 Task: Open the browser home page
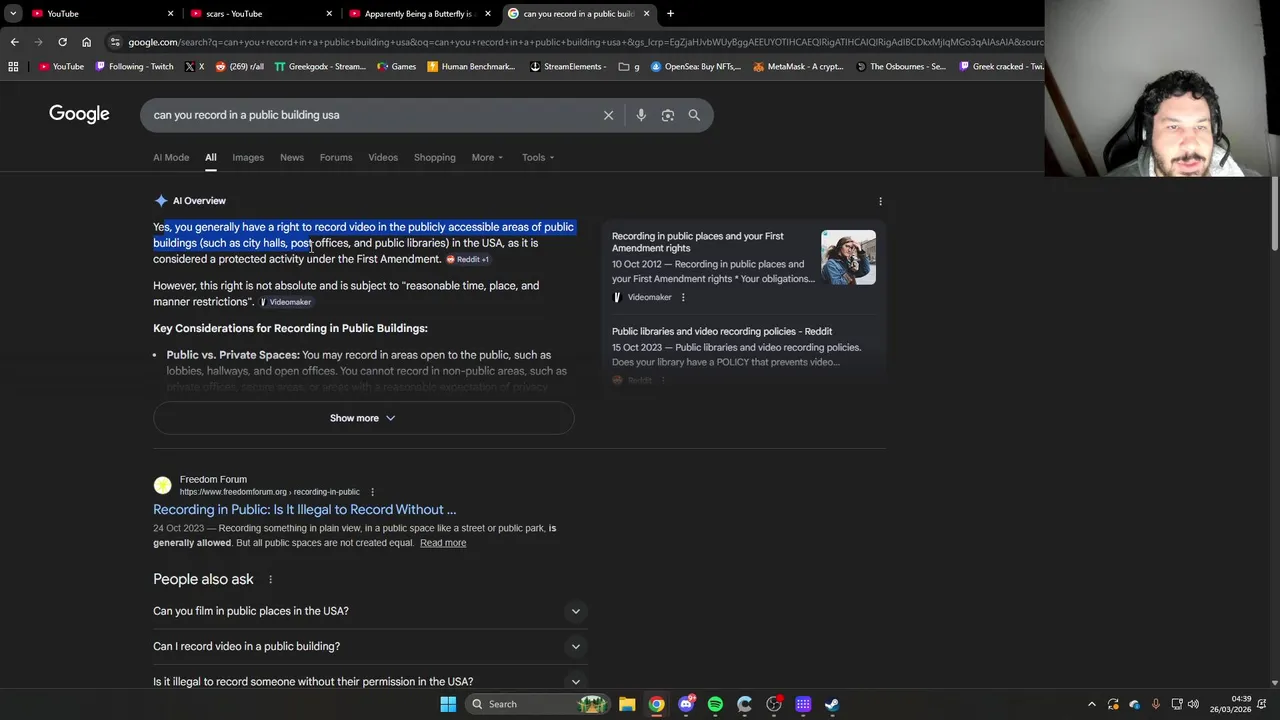pos(86,42)
